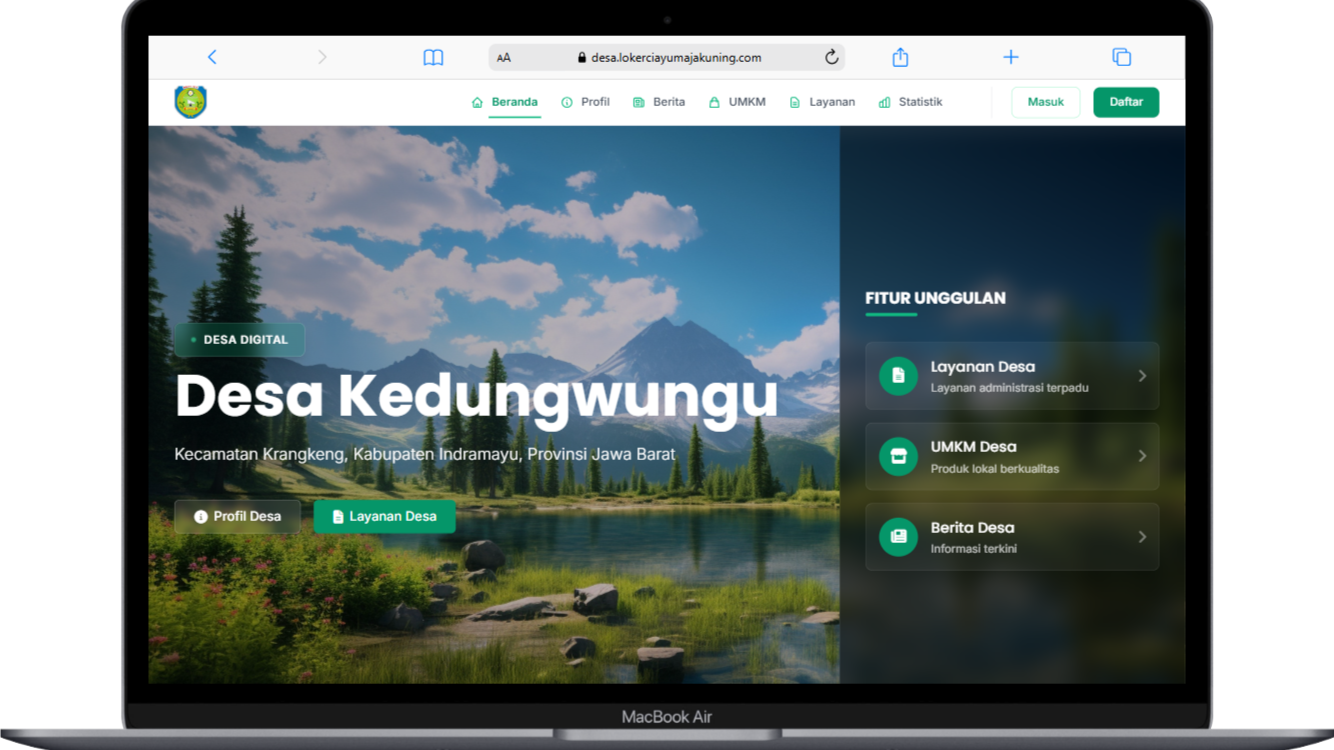Image resolution: width=1334 pixels, height=750 pixels.
Task: Click the page reload icon
Action: (x=831, y=57)
